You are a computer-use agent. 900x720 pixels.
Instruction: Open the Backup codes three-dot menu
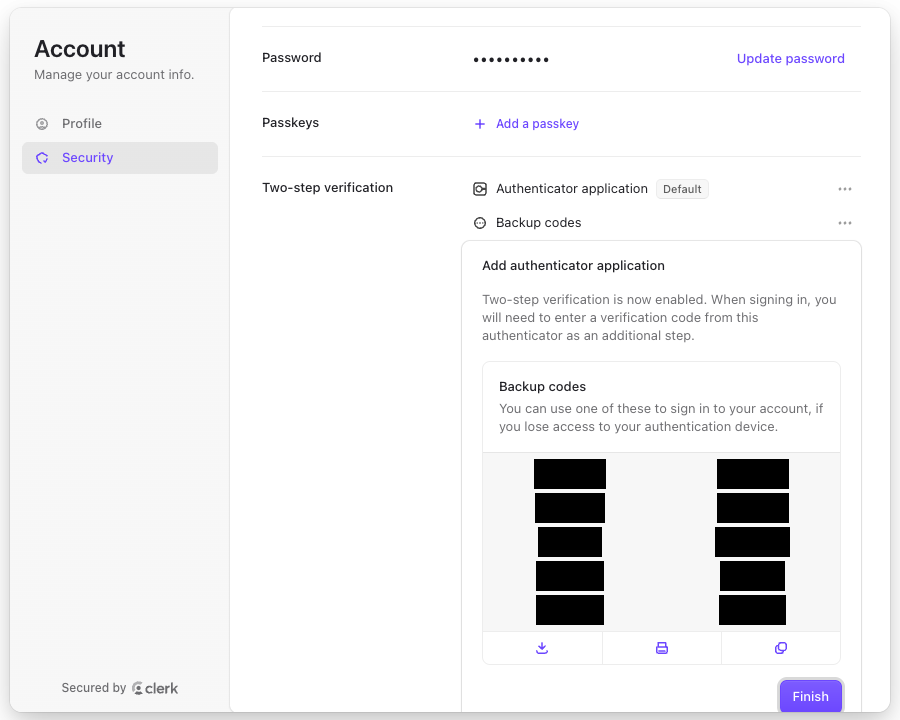click(845, 223)
